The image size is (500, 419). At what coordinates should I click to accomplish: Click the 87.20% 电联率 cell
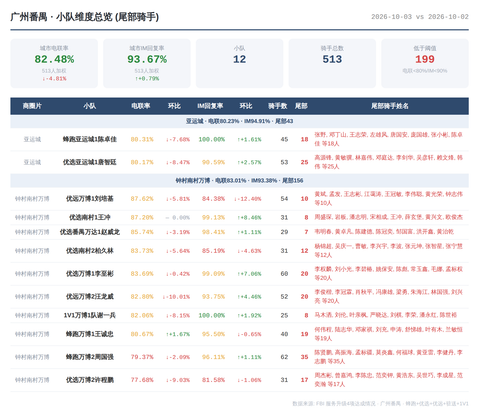point(142,217)
